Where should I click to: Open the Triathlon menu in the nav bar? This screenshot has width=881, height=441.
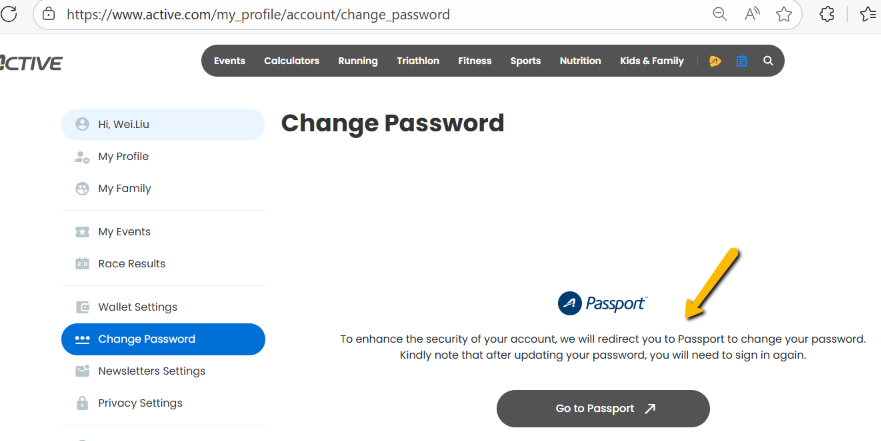pyautogui.click(x=417, y=61)
